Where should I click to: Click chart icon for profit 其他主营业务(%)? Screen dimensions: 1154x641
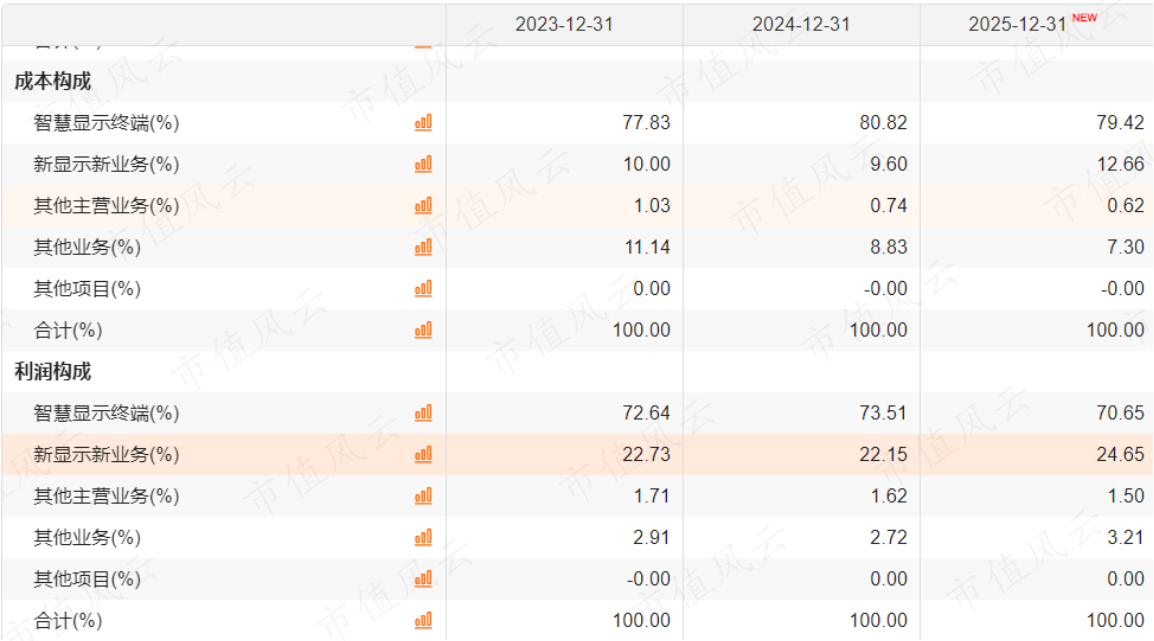tap(423, 496)
